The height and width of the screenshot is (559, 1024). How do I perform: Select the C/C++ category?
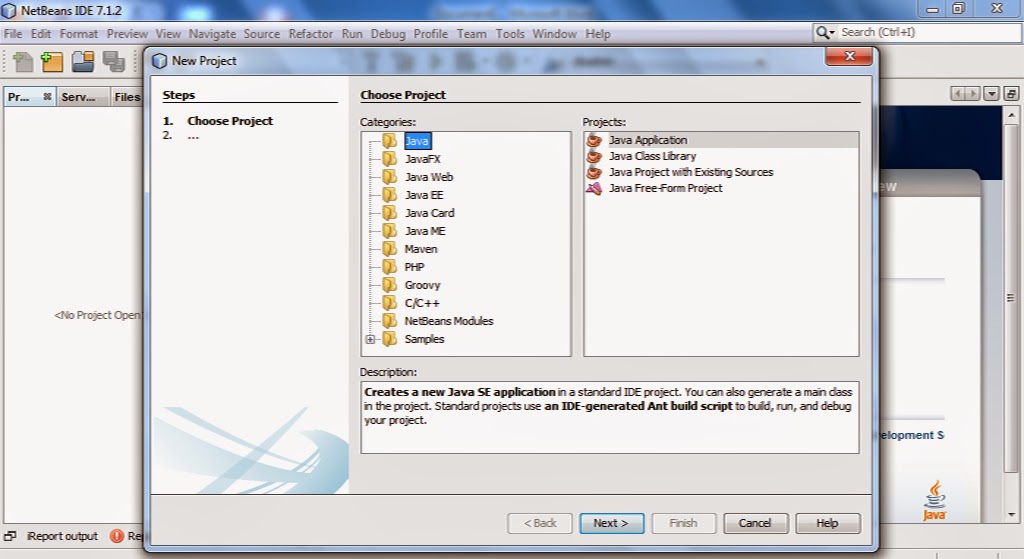point(422,303)
